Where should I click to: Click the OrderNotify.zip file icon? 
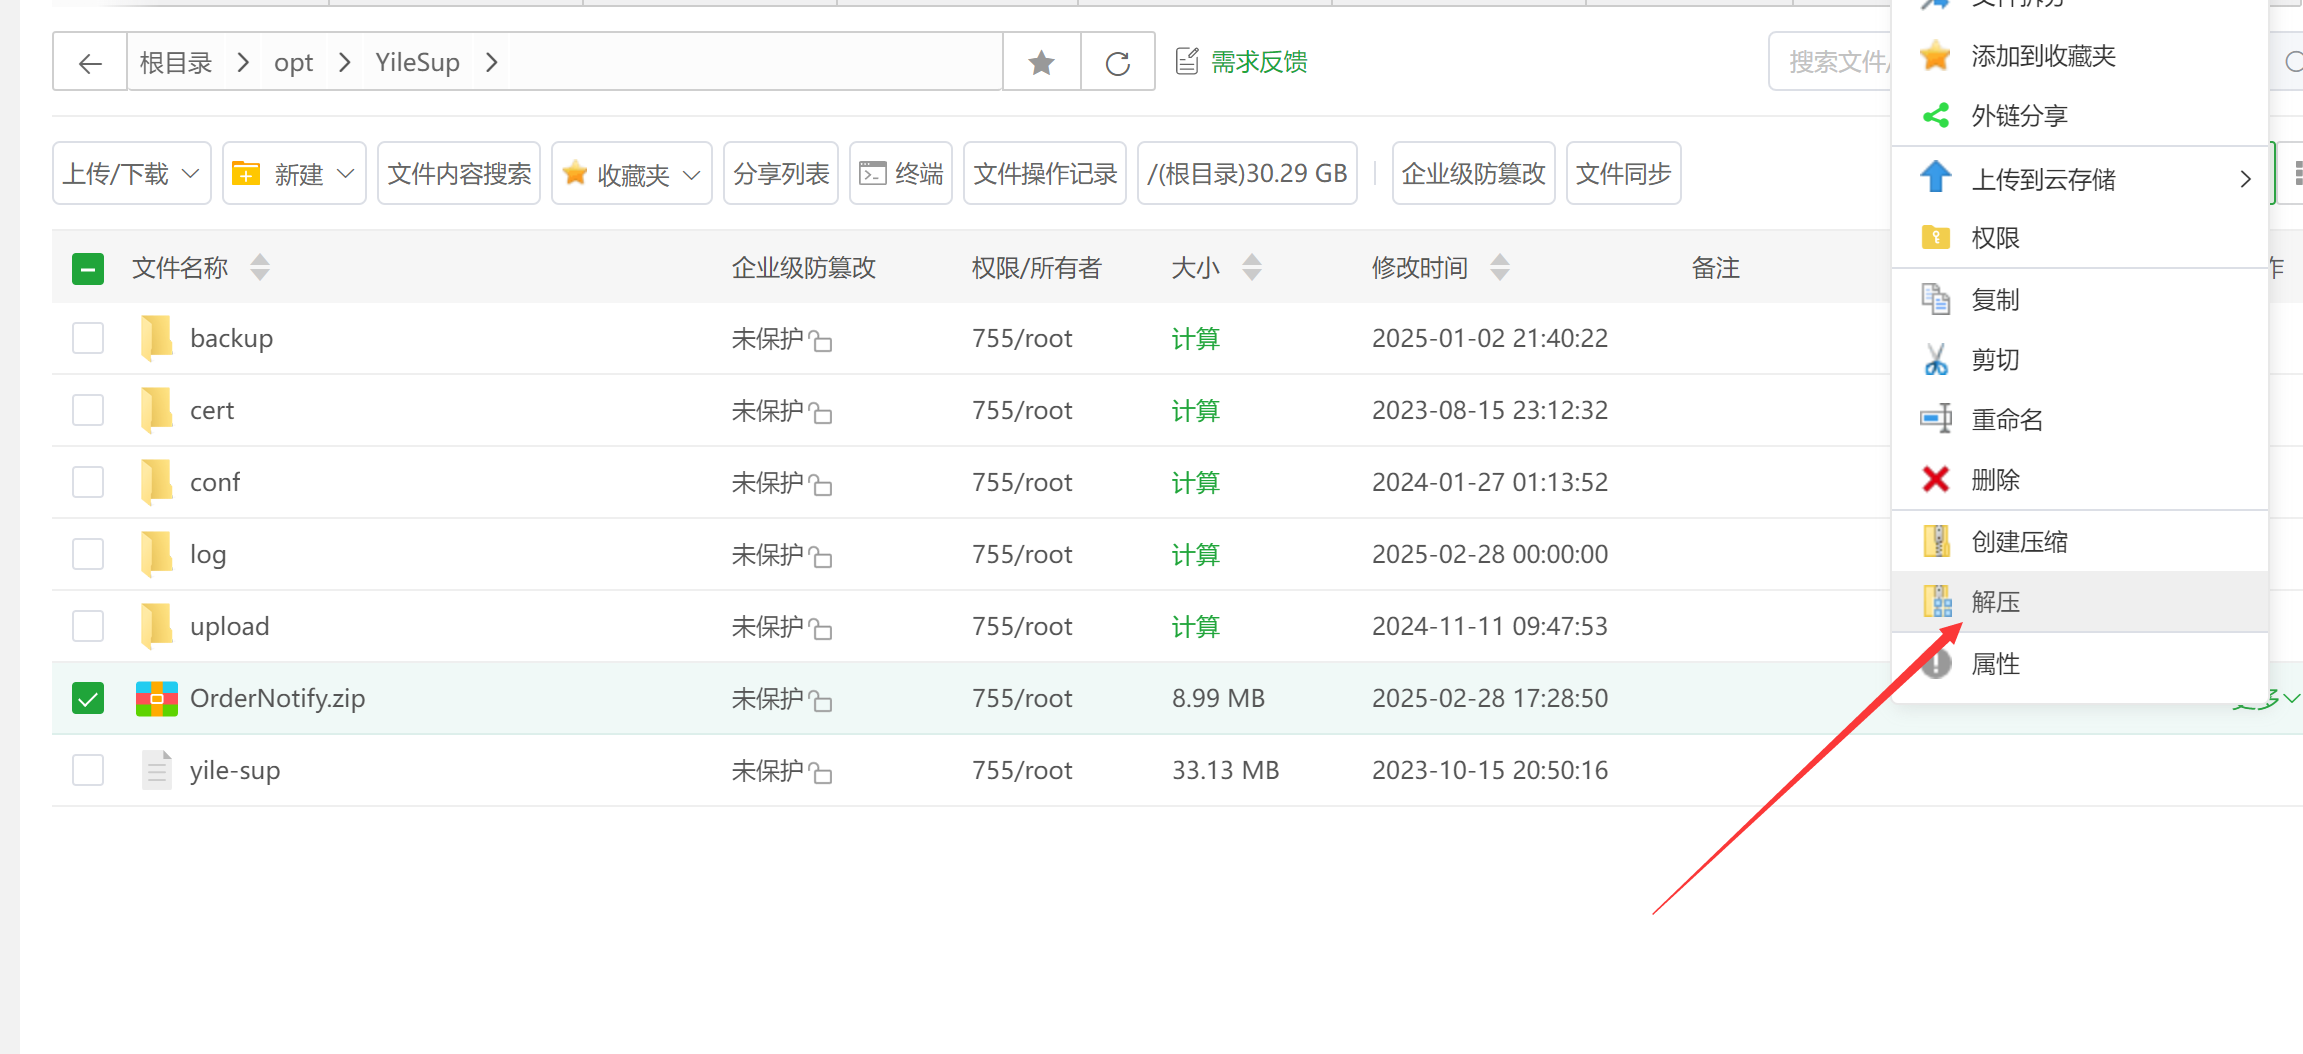click(x=156, y=698)
